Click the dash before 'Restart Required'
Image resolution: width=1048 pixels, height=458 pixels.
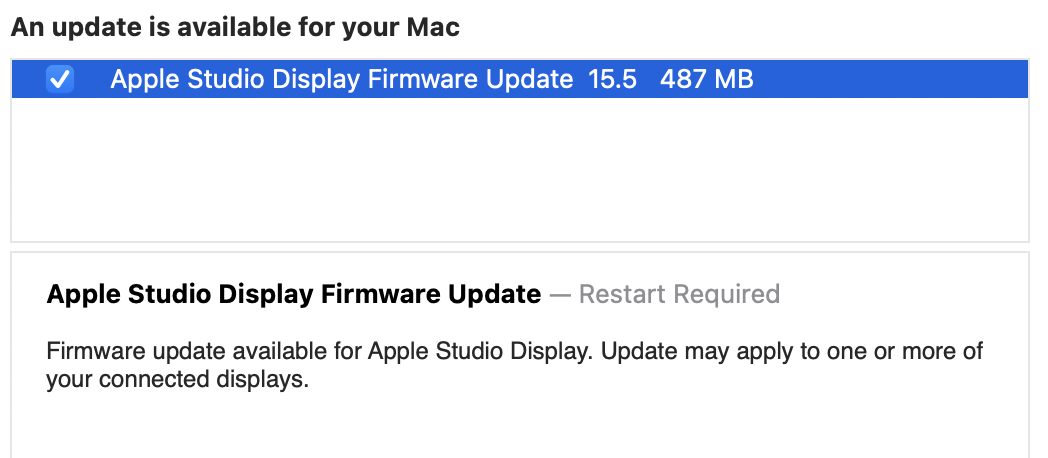[560, 294]
